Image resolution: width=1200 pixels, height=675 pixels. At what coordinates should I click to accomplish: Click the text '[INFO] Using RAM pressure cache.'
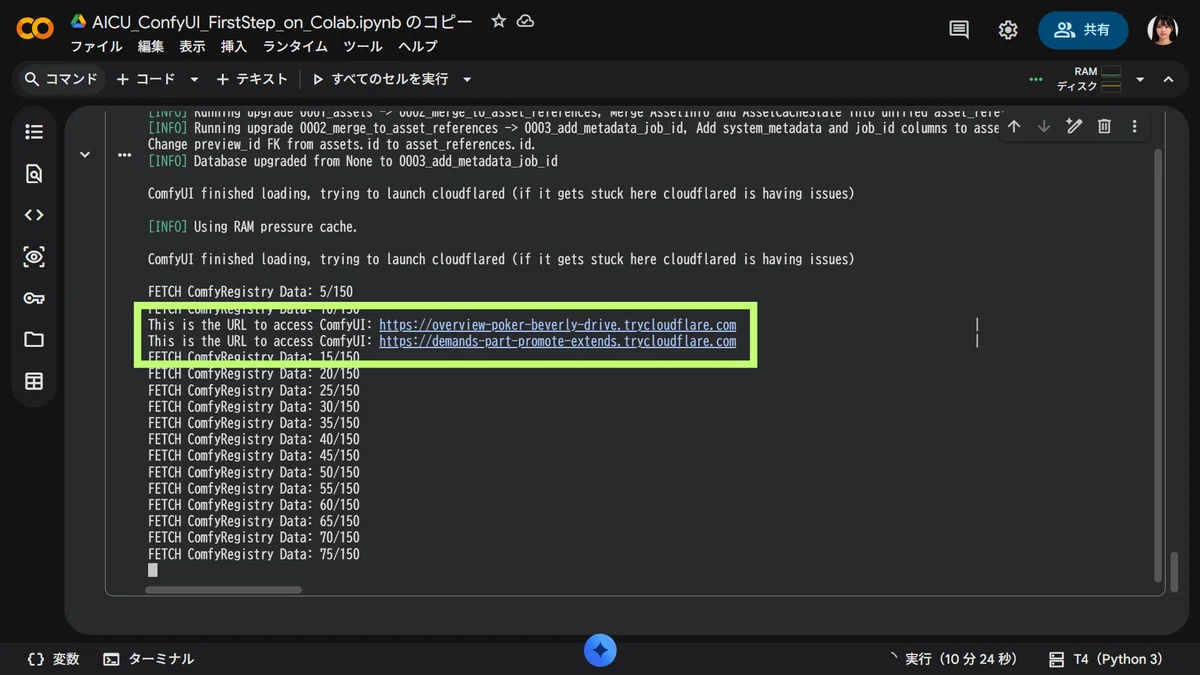pos(252,227)
